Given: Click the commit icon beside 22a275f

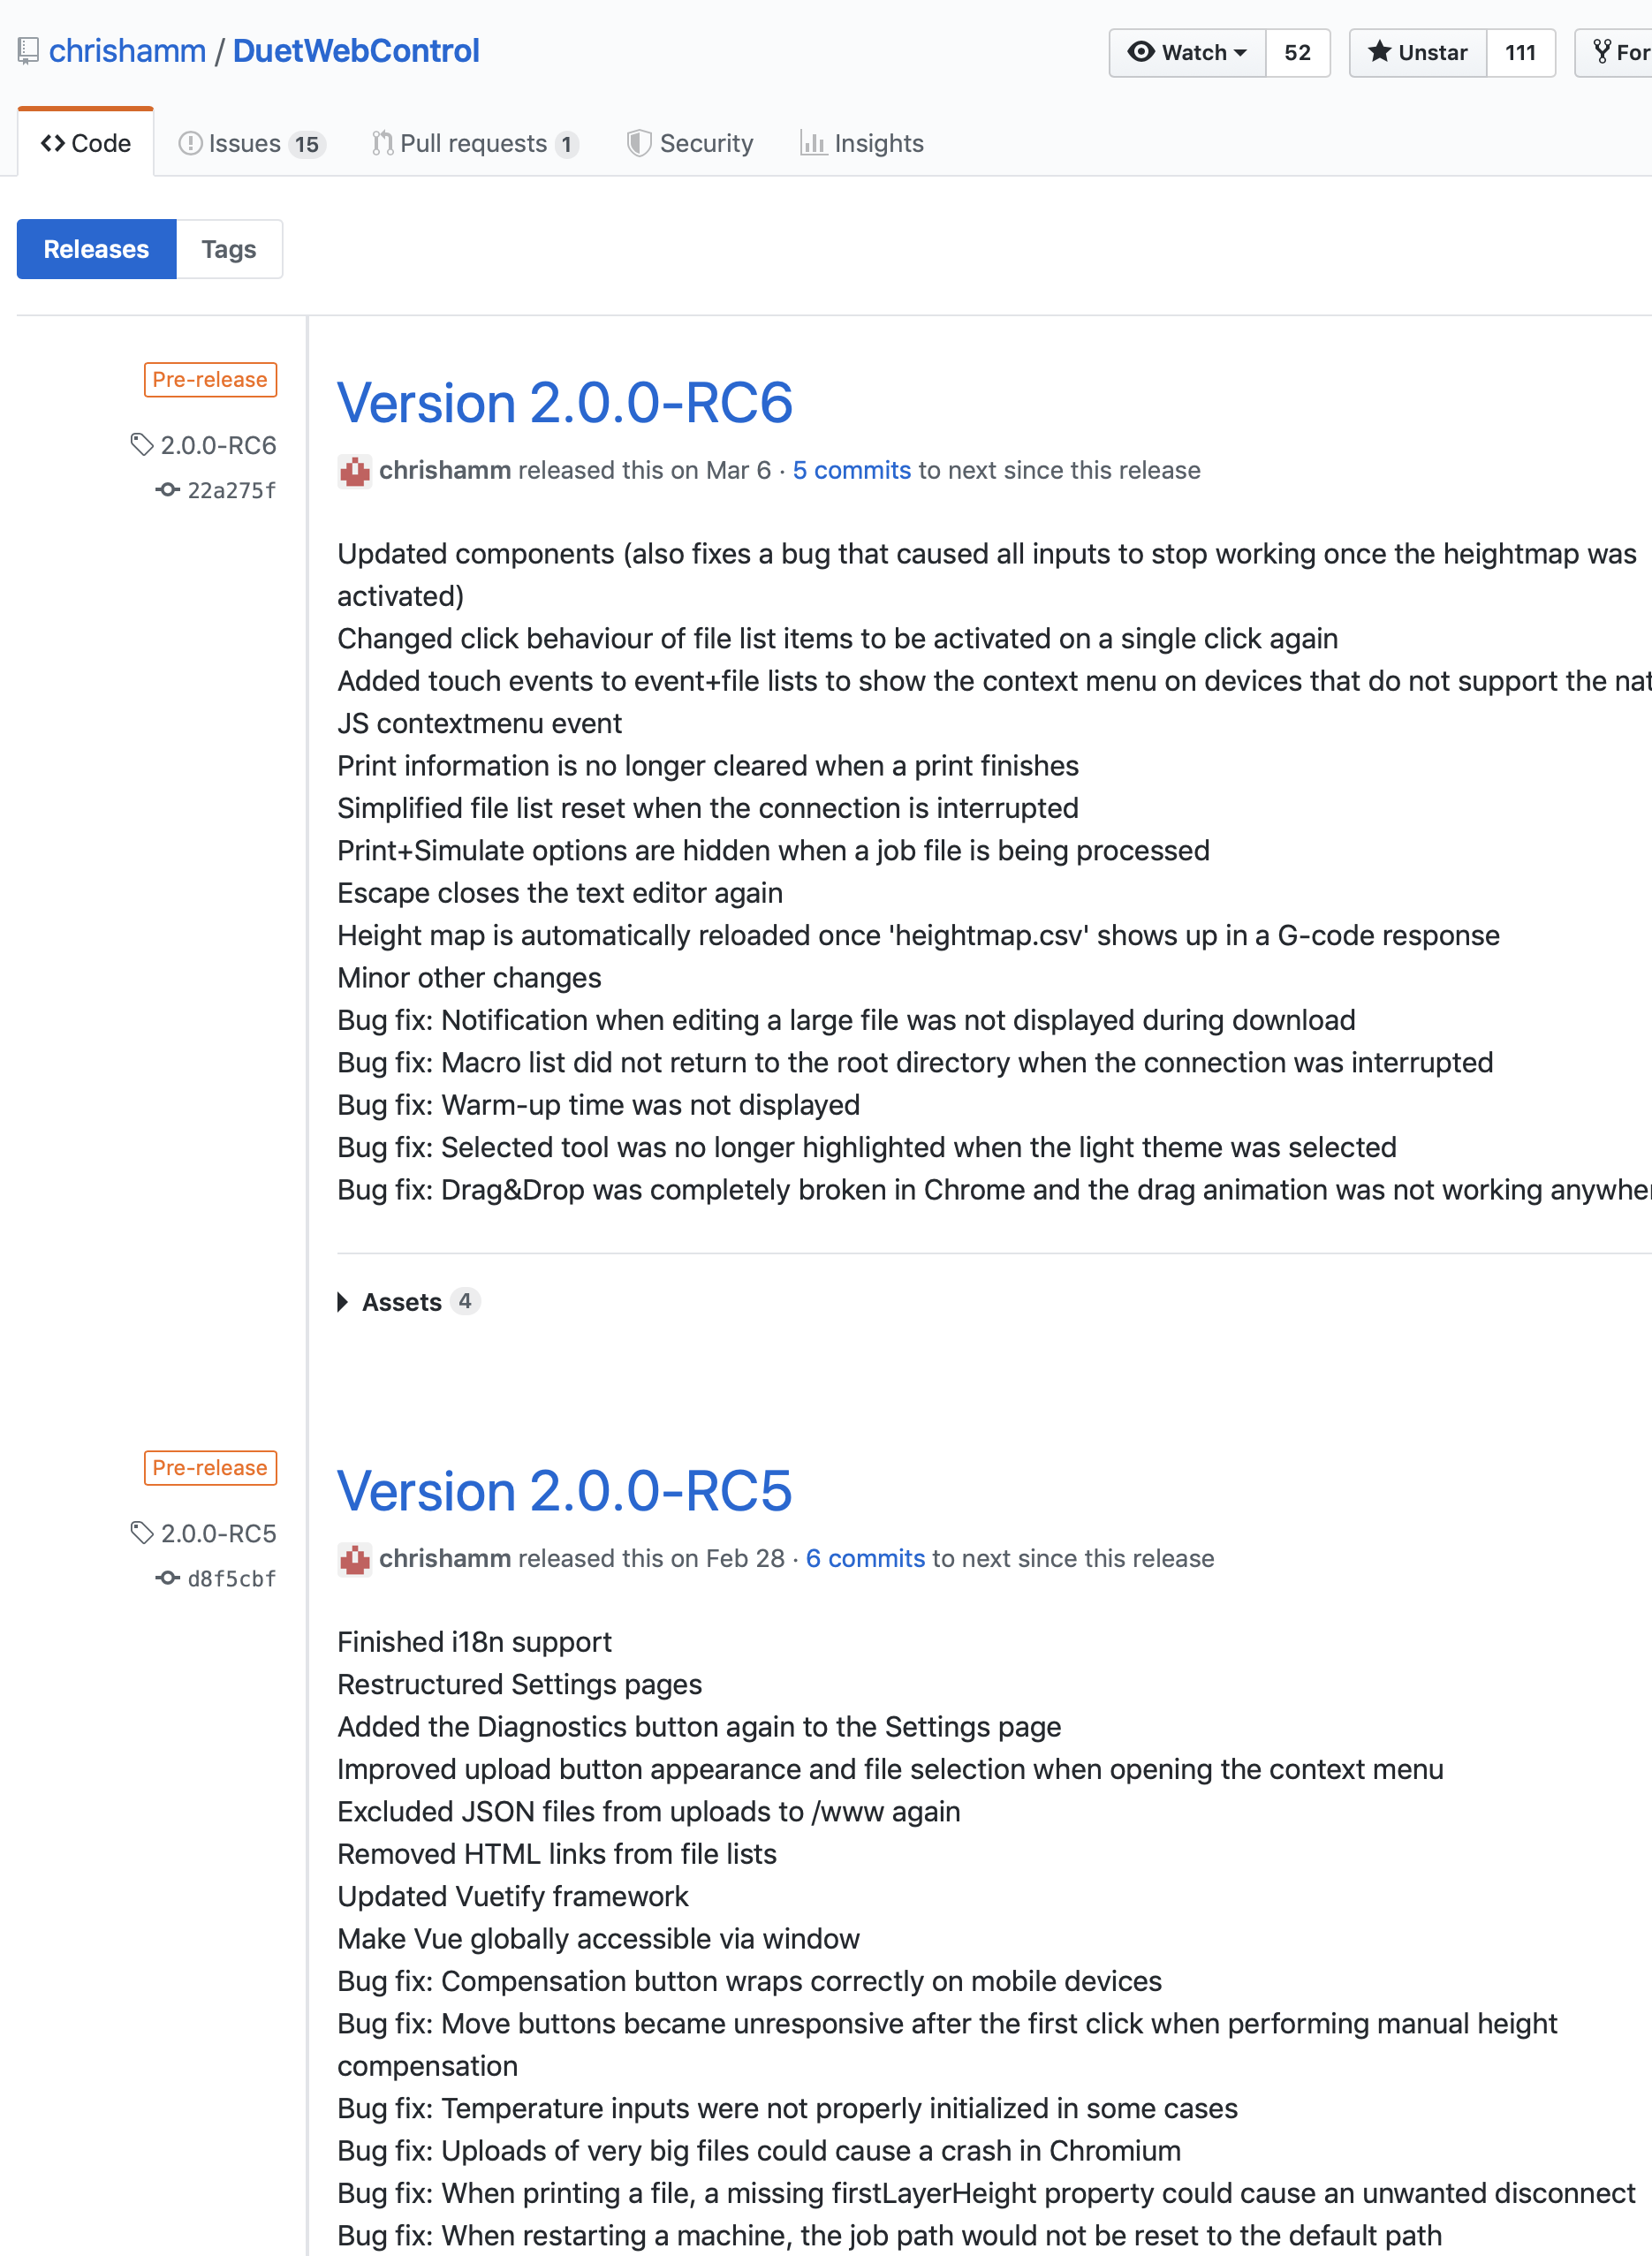Looking at the screenshot, I should click(167, 489).
